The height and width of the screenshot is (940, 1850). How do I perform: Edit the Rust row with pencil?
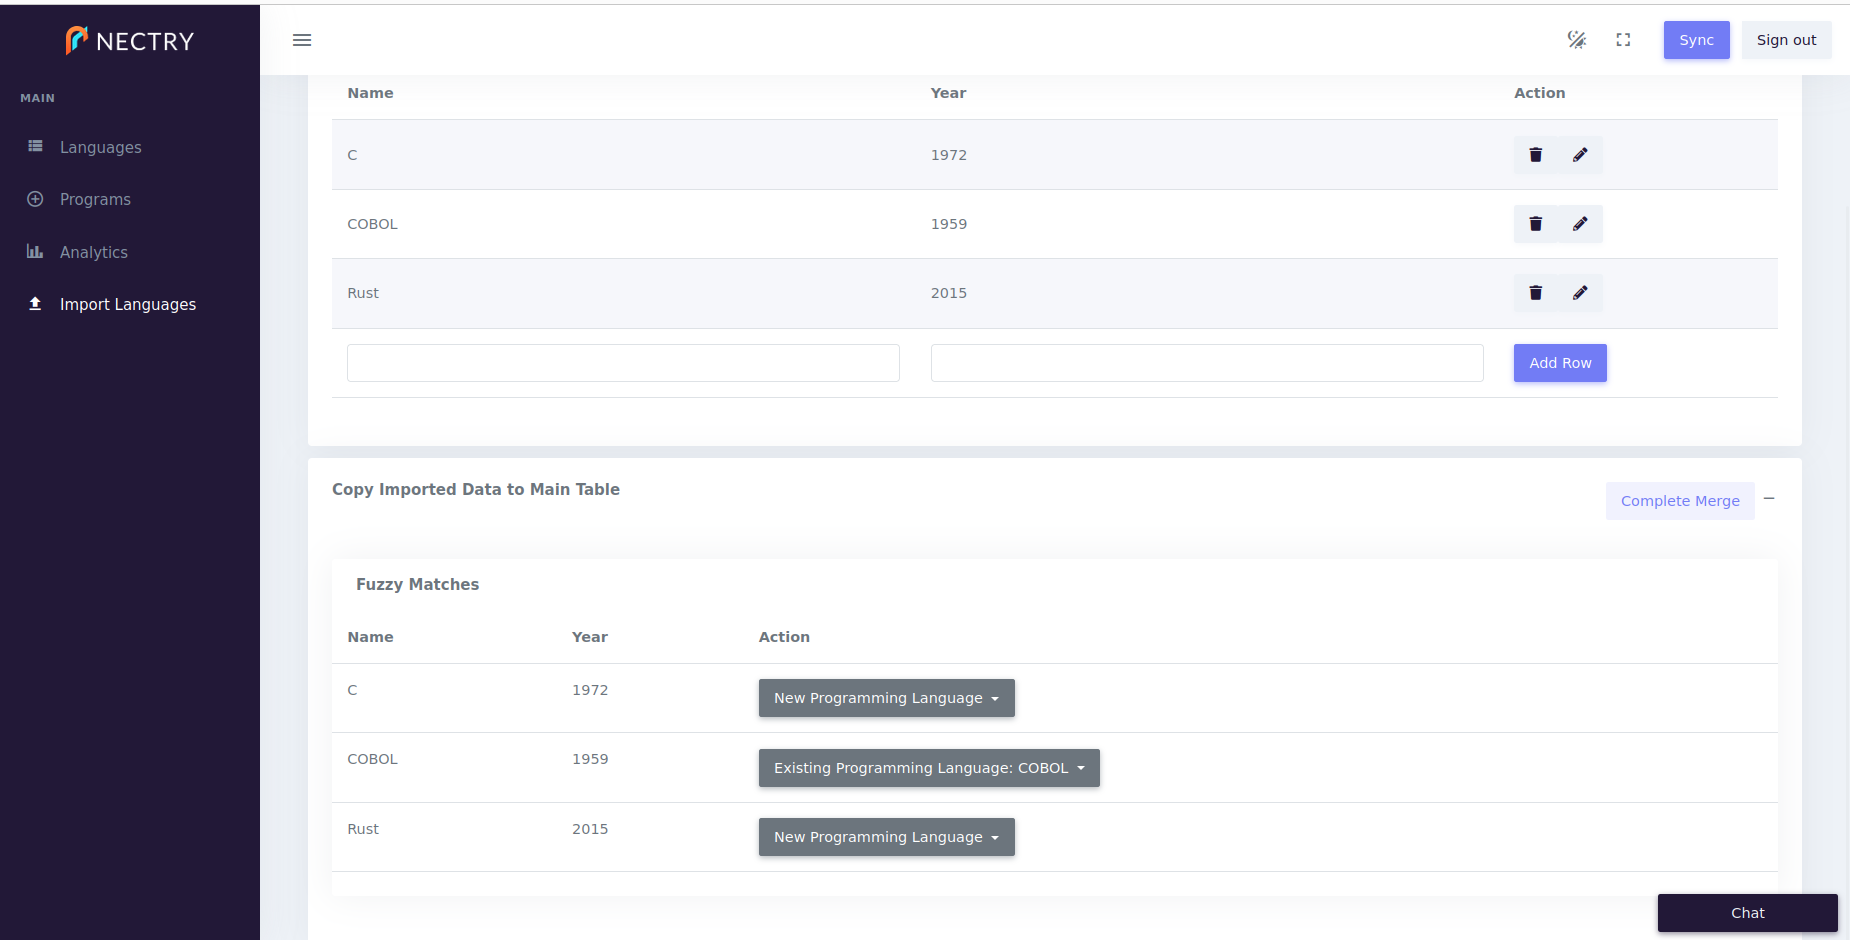pos(1580,293)
